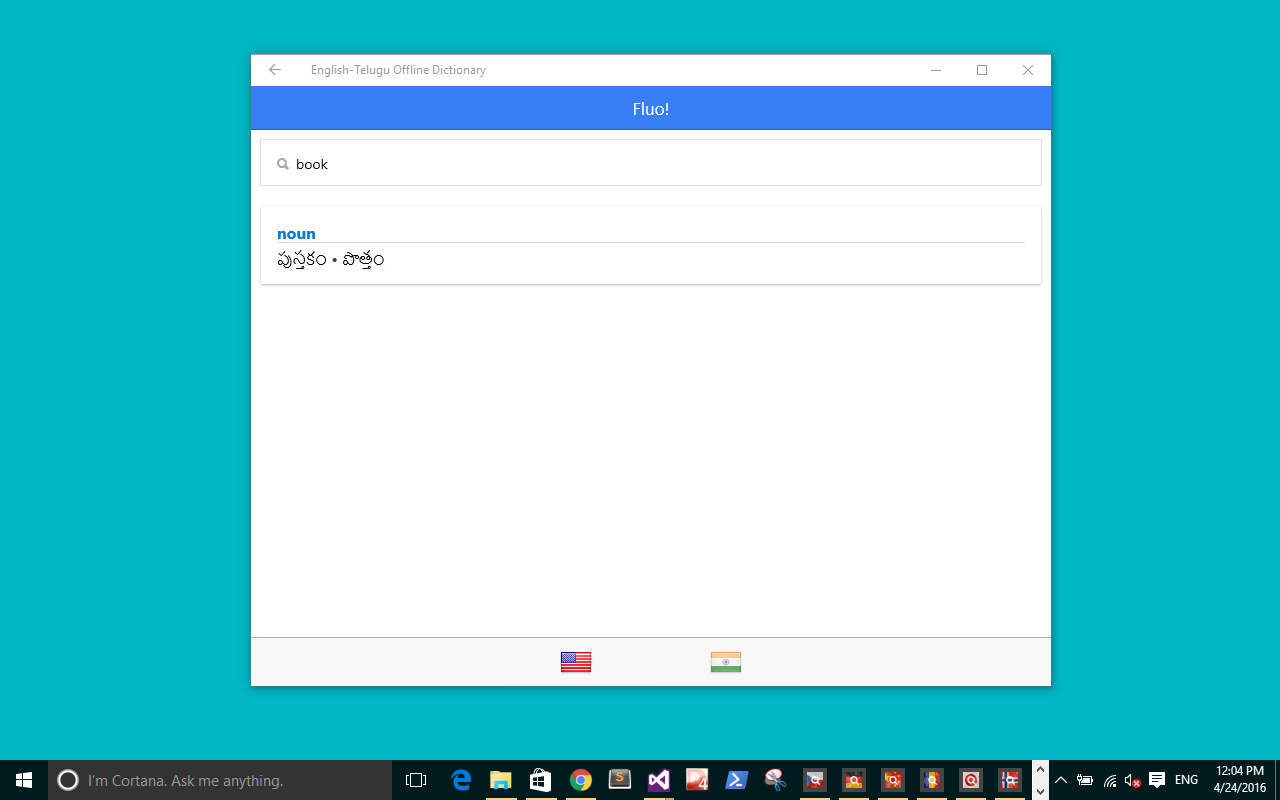Open the battery status tray icon
Viewport: 1280px width, 800px height.
(1085, 780)
